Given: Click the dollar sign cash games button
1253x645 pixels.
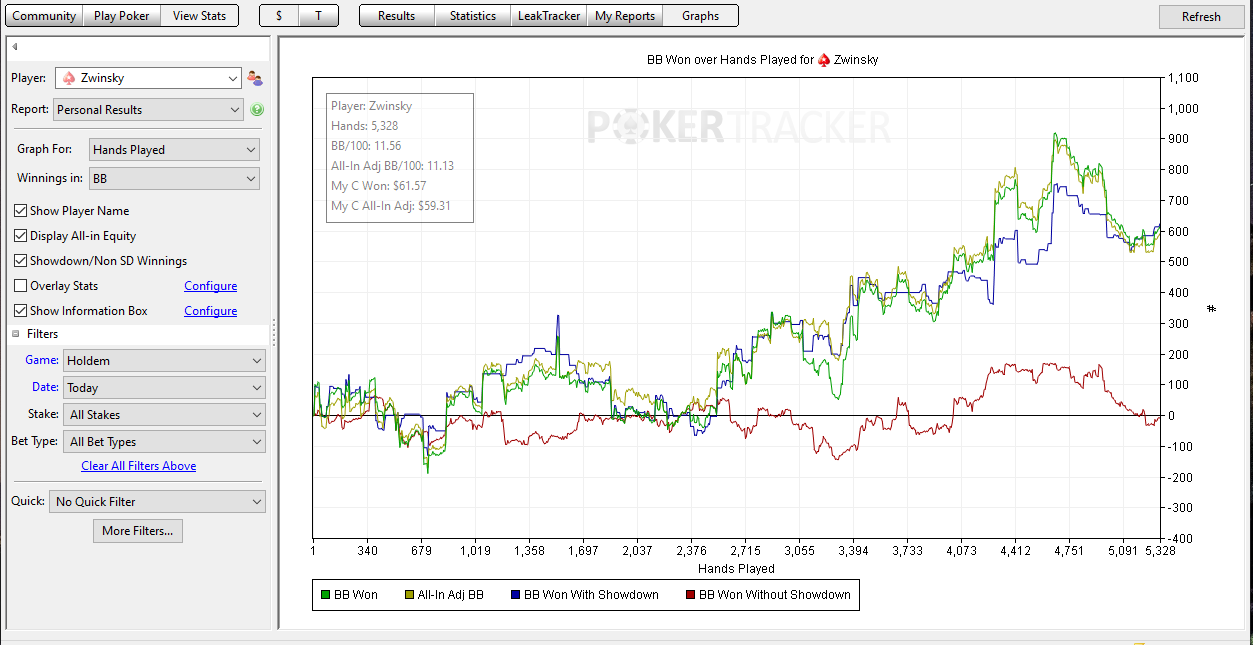Looking at the screenshot, I should 279,16.
